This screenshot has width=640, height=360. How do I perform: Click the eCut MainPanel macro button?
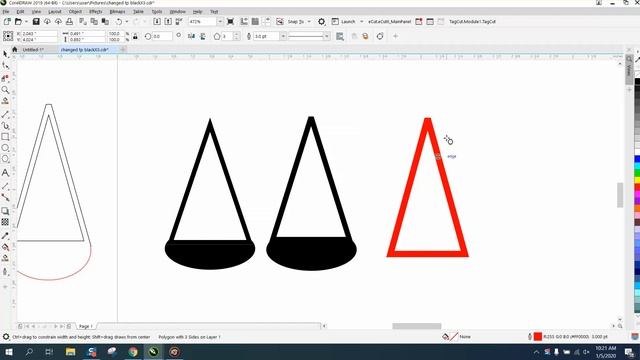pos(389,22)
